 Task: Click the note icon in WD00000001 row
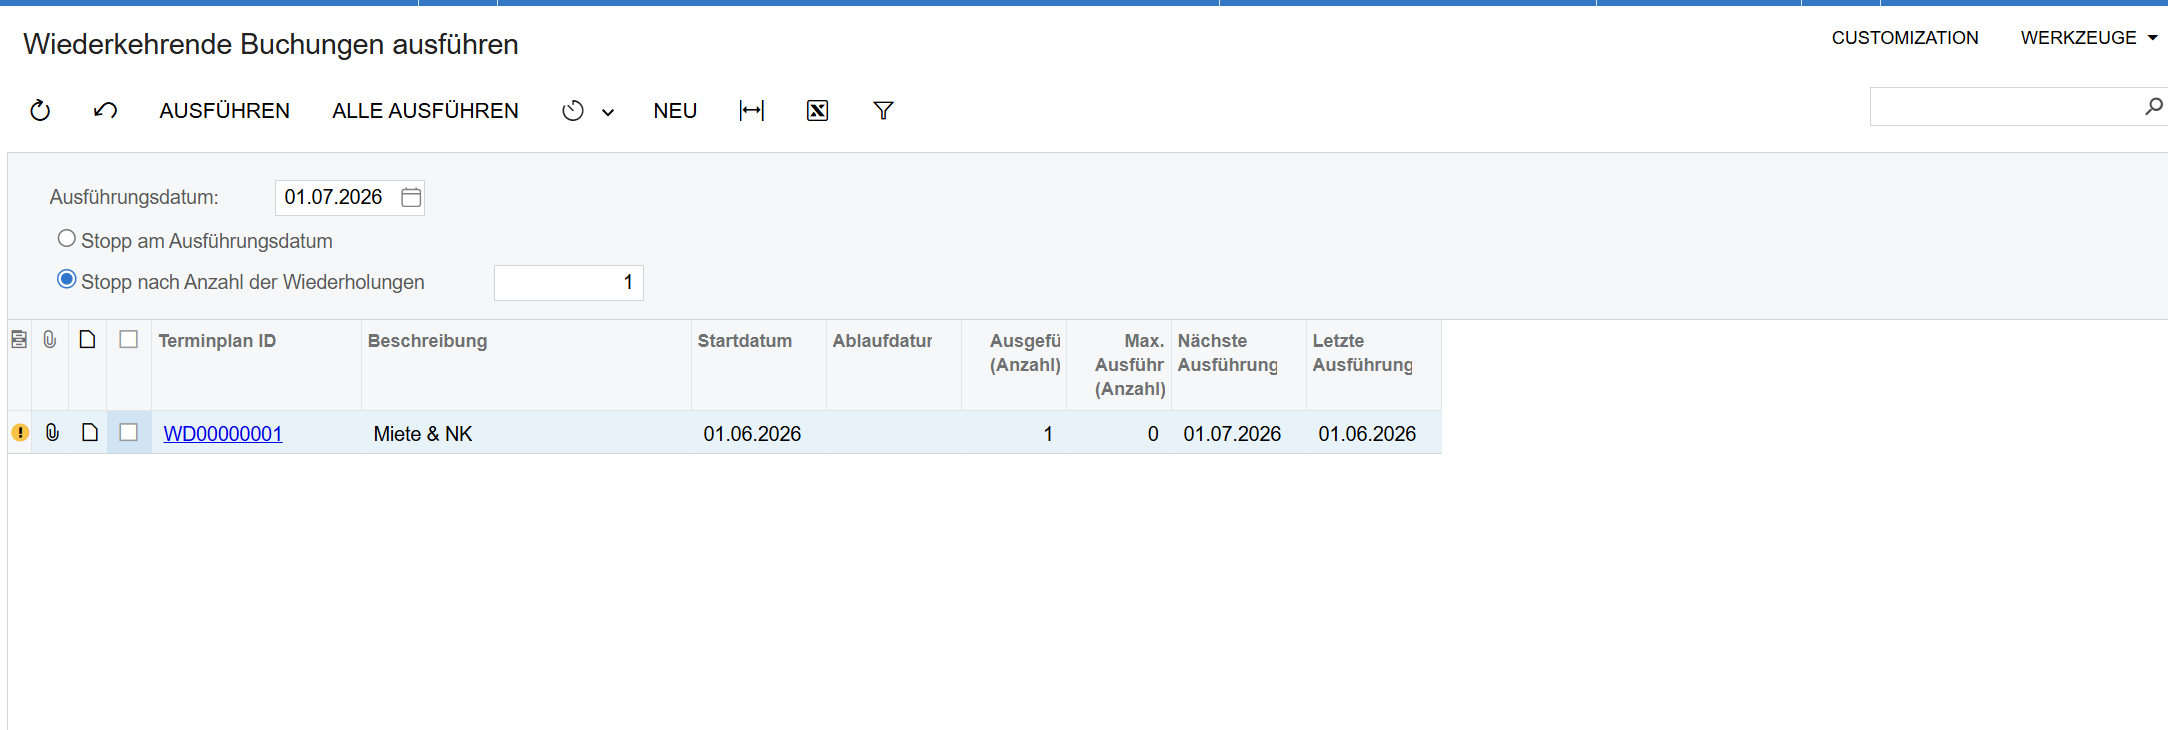pyautogui.click(x=90, y=433)
